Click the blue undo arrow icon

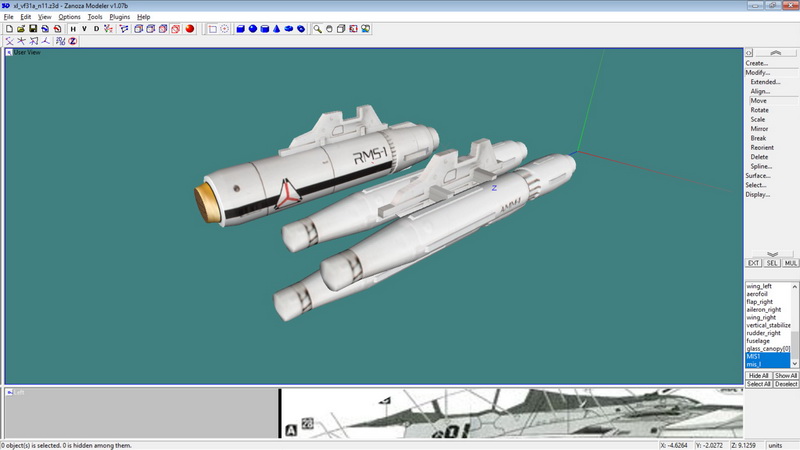tap(45, 29)
